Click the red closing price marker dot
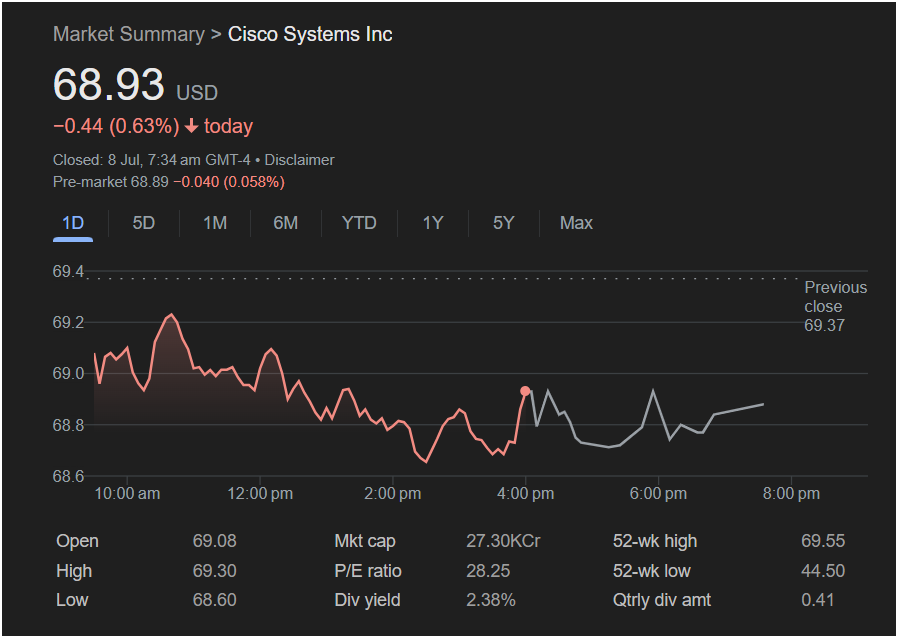898x638 pixels. (x=525, y=391)
